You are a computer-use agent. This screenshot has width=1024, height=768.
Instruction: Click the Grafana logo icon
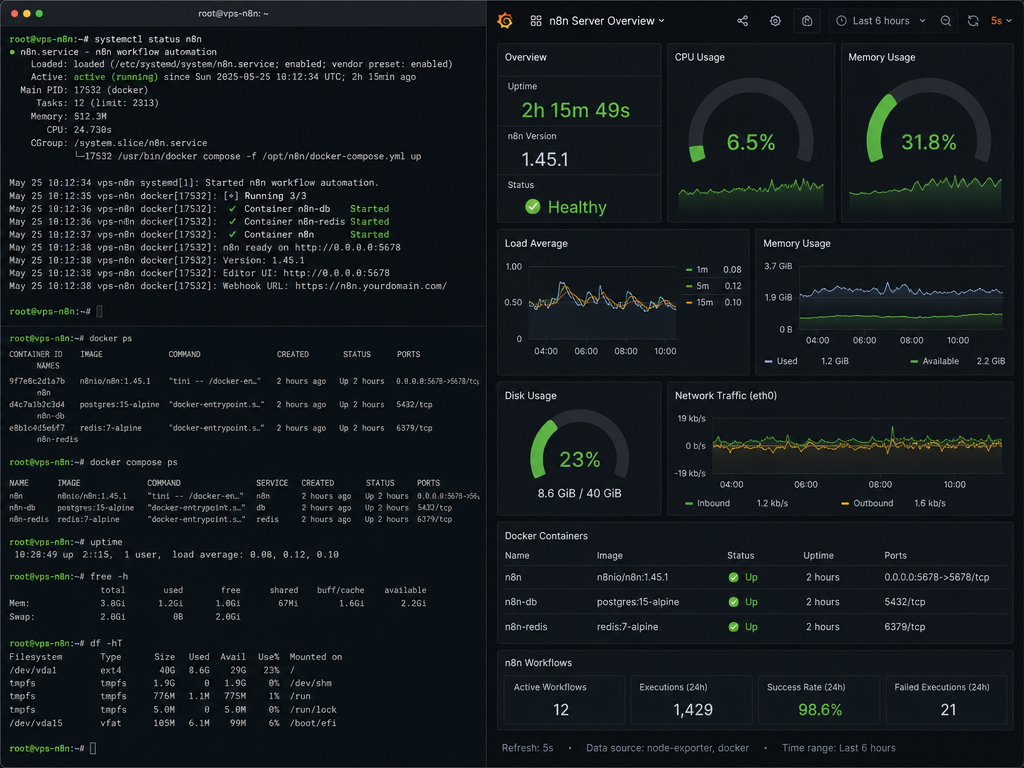[505, 21]
